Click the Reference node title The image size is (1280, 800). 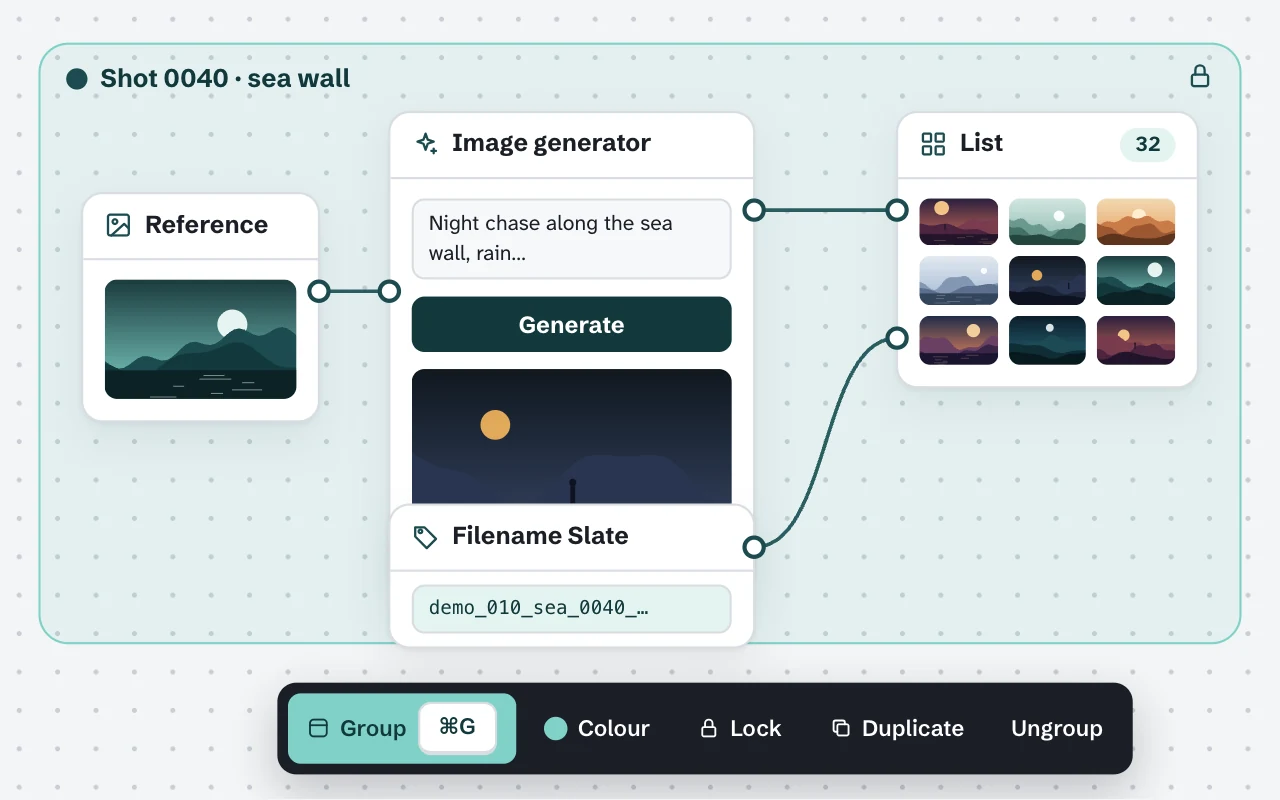pyautogui.click(x=206, y=225)
